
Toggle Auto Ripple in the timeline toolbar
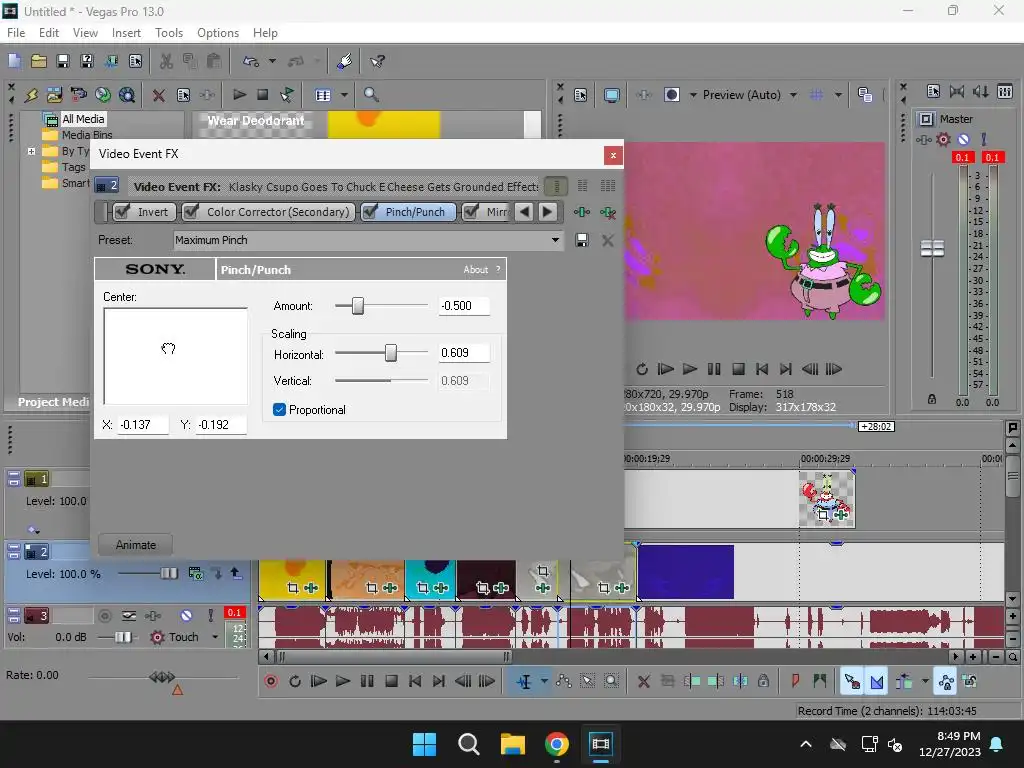(x=904, y=681)
